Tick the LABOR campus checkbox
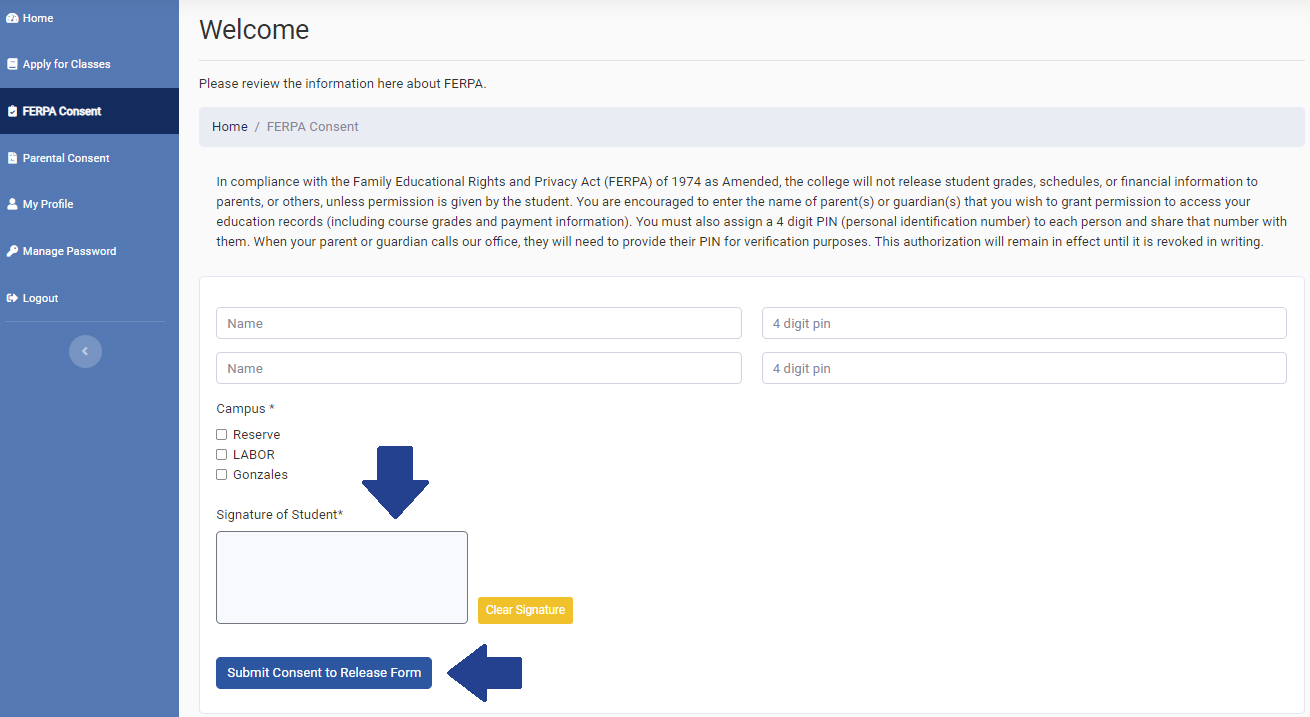1310x717 pixels. (x=222, y=455)
